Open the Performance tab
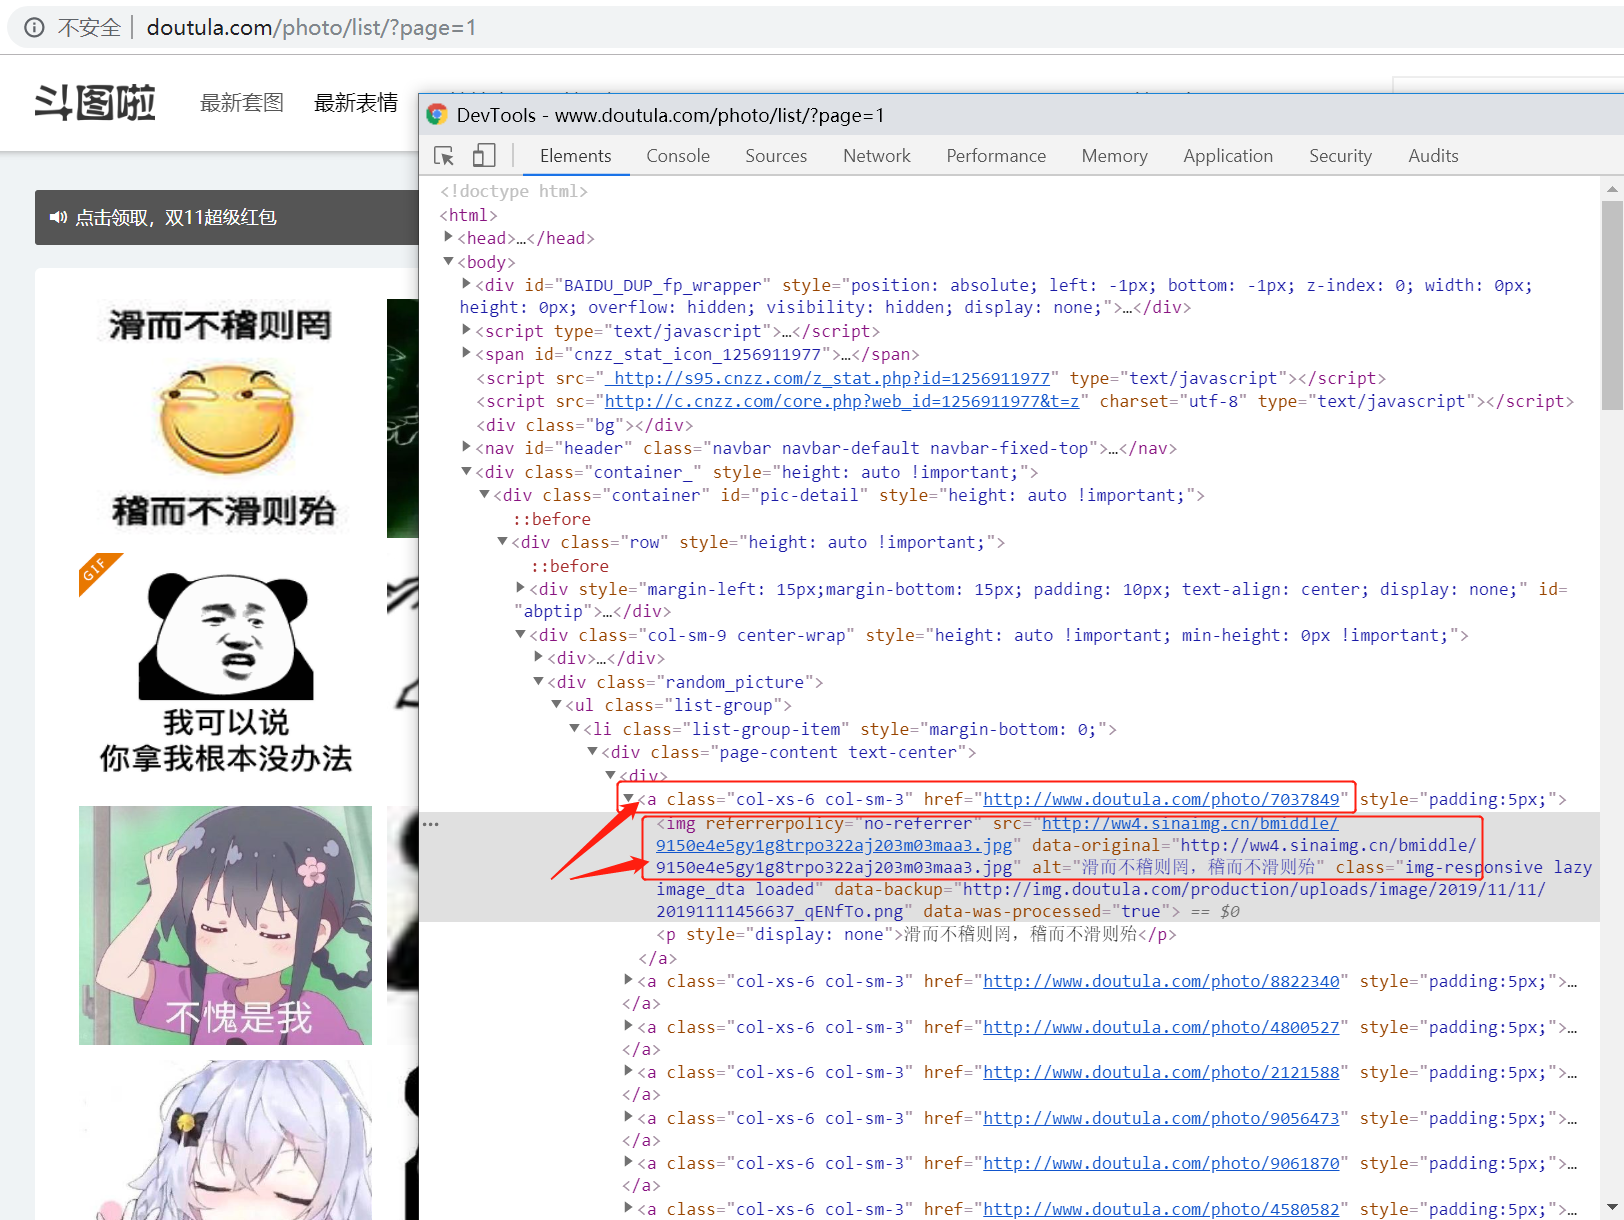 point(996,156)
